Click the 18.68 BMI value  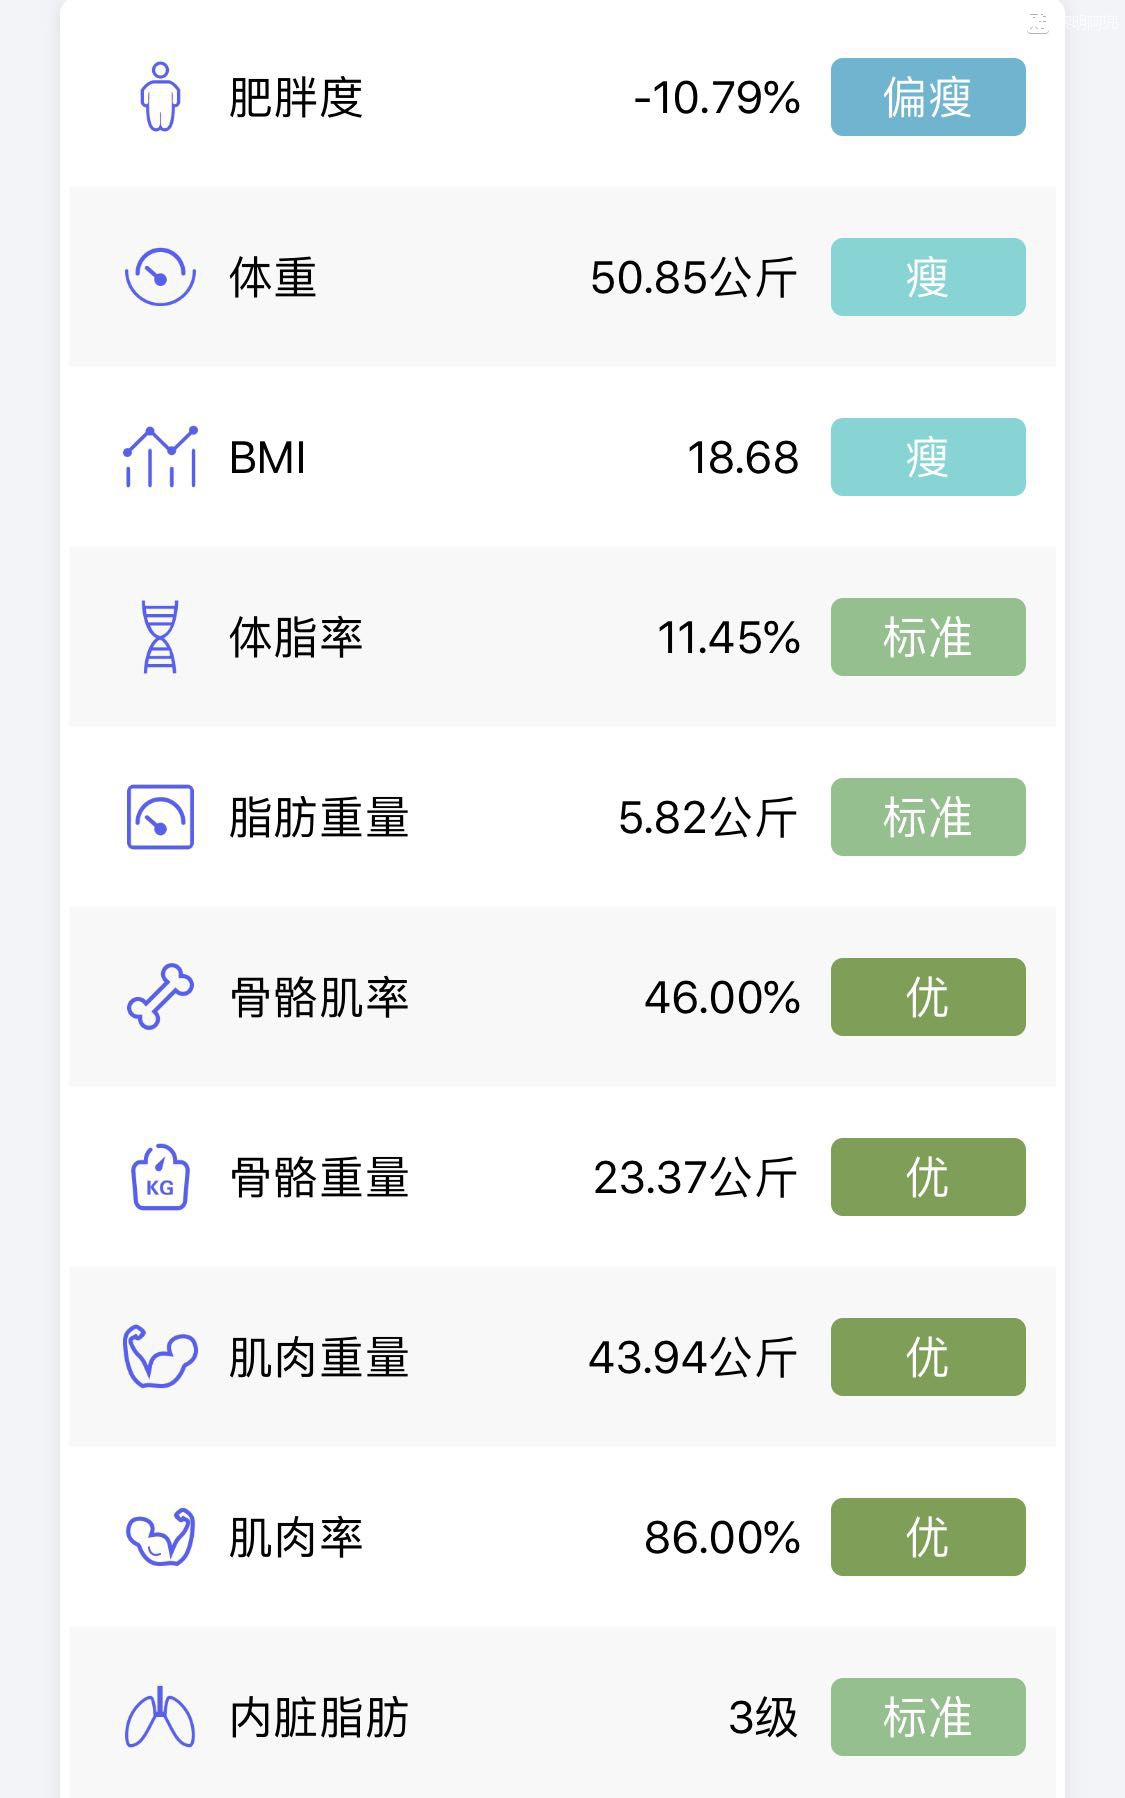742,457
